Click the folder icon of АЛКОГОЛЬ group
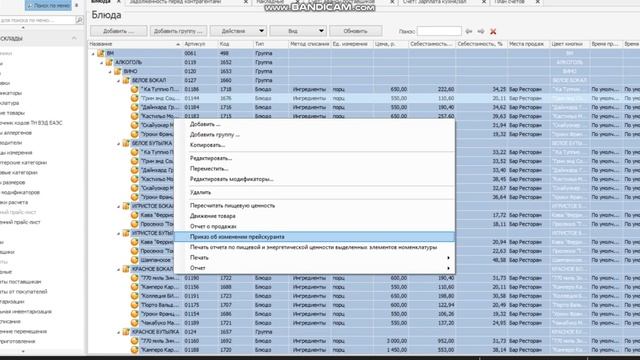The height and width of the screenshot is (360, 640). pyautogui.click(x=109, y=62)
